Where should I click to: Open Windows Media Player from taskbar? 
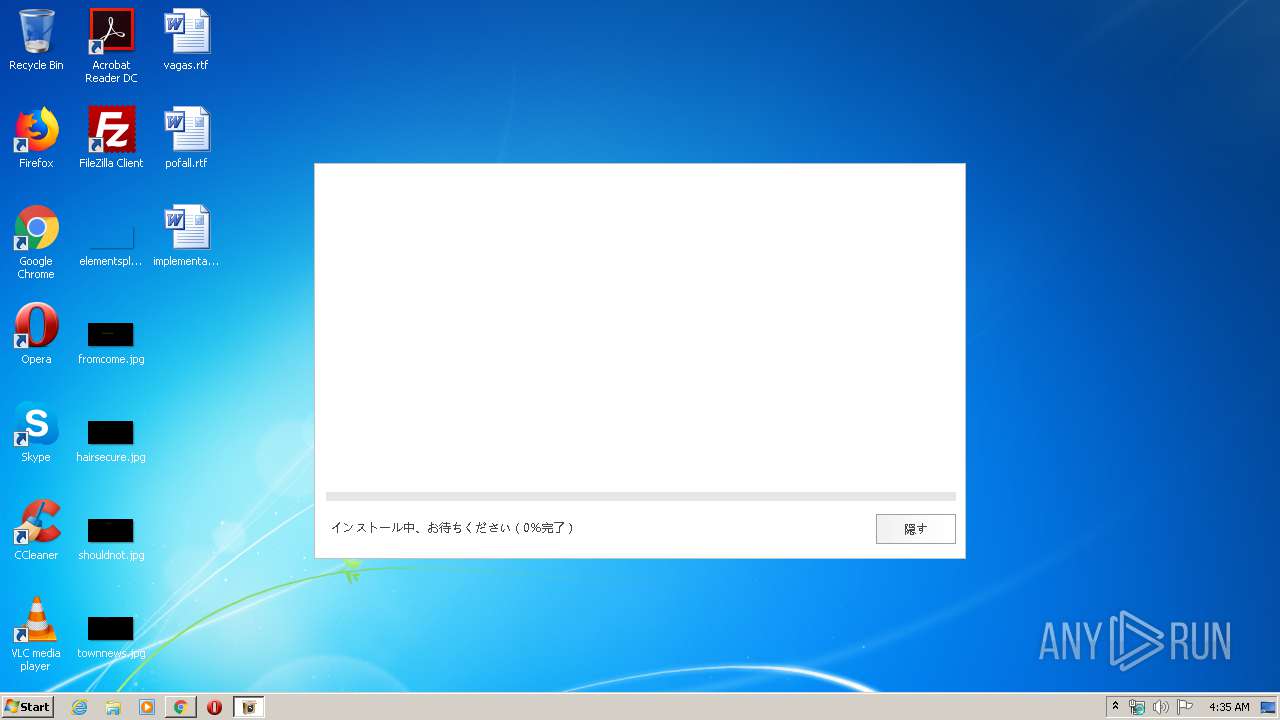(x=147, y=707)
